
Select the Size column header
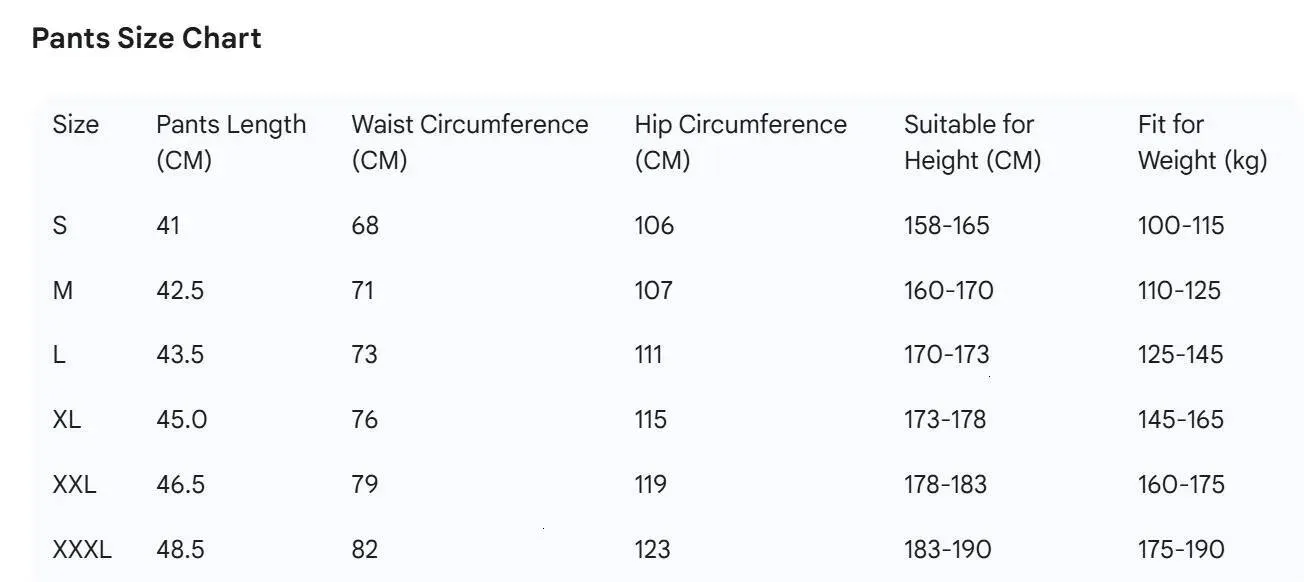coord(76,125)
